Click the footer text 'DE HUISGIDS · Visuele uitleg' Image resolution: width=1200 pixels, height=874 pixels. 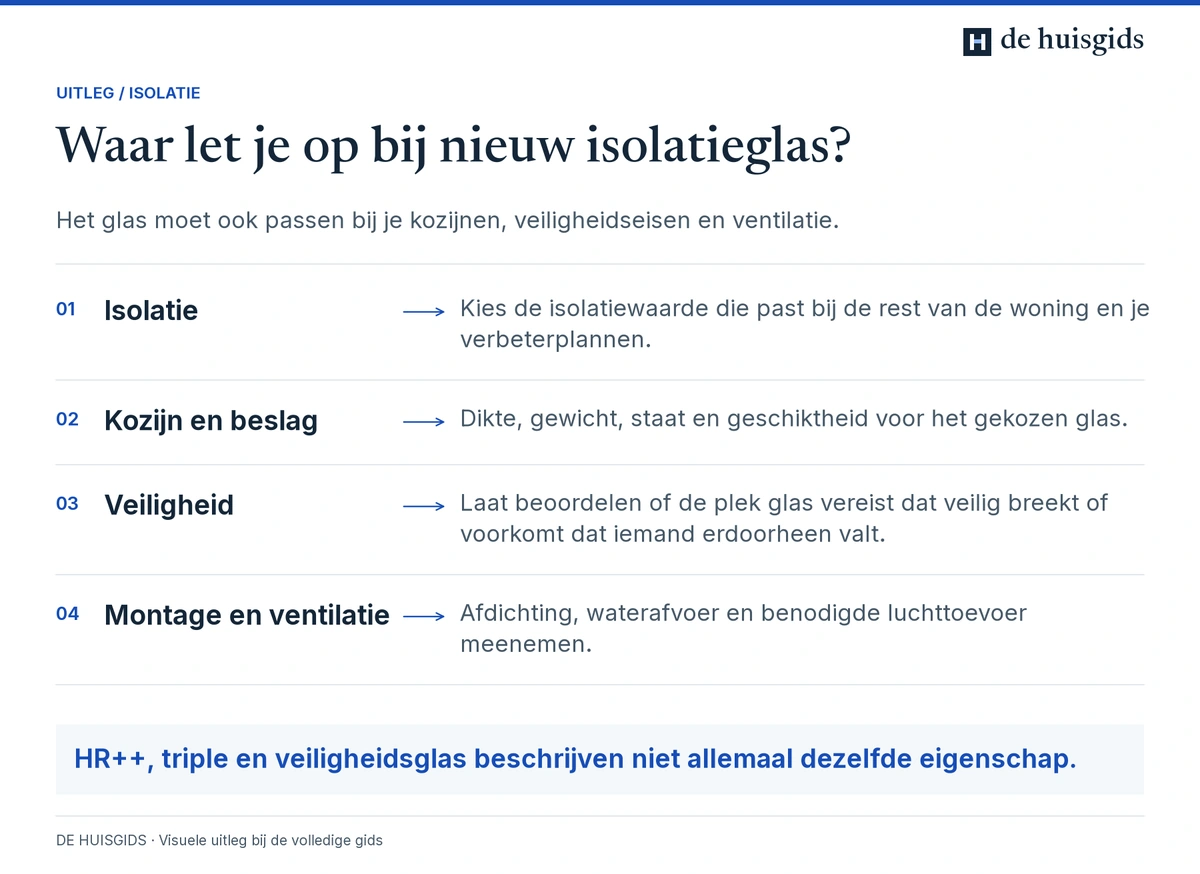[x=219, y=840]
